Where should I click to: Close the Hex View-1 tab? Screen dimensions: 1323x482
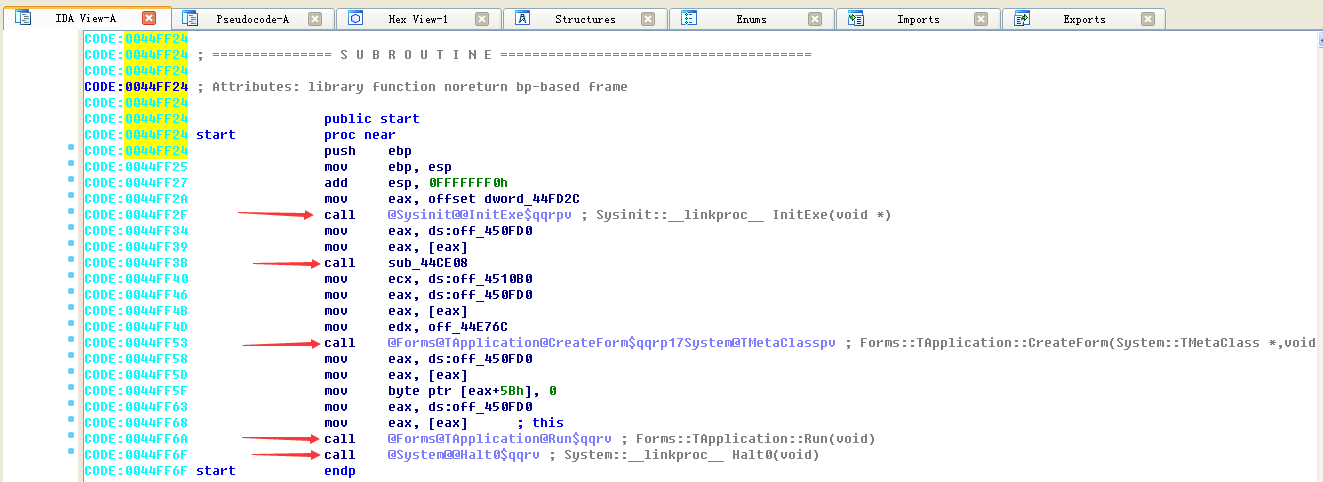482,19
